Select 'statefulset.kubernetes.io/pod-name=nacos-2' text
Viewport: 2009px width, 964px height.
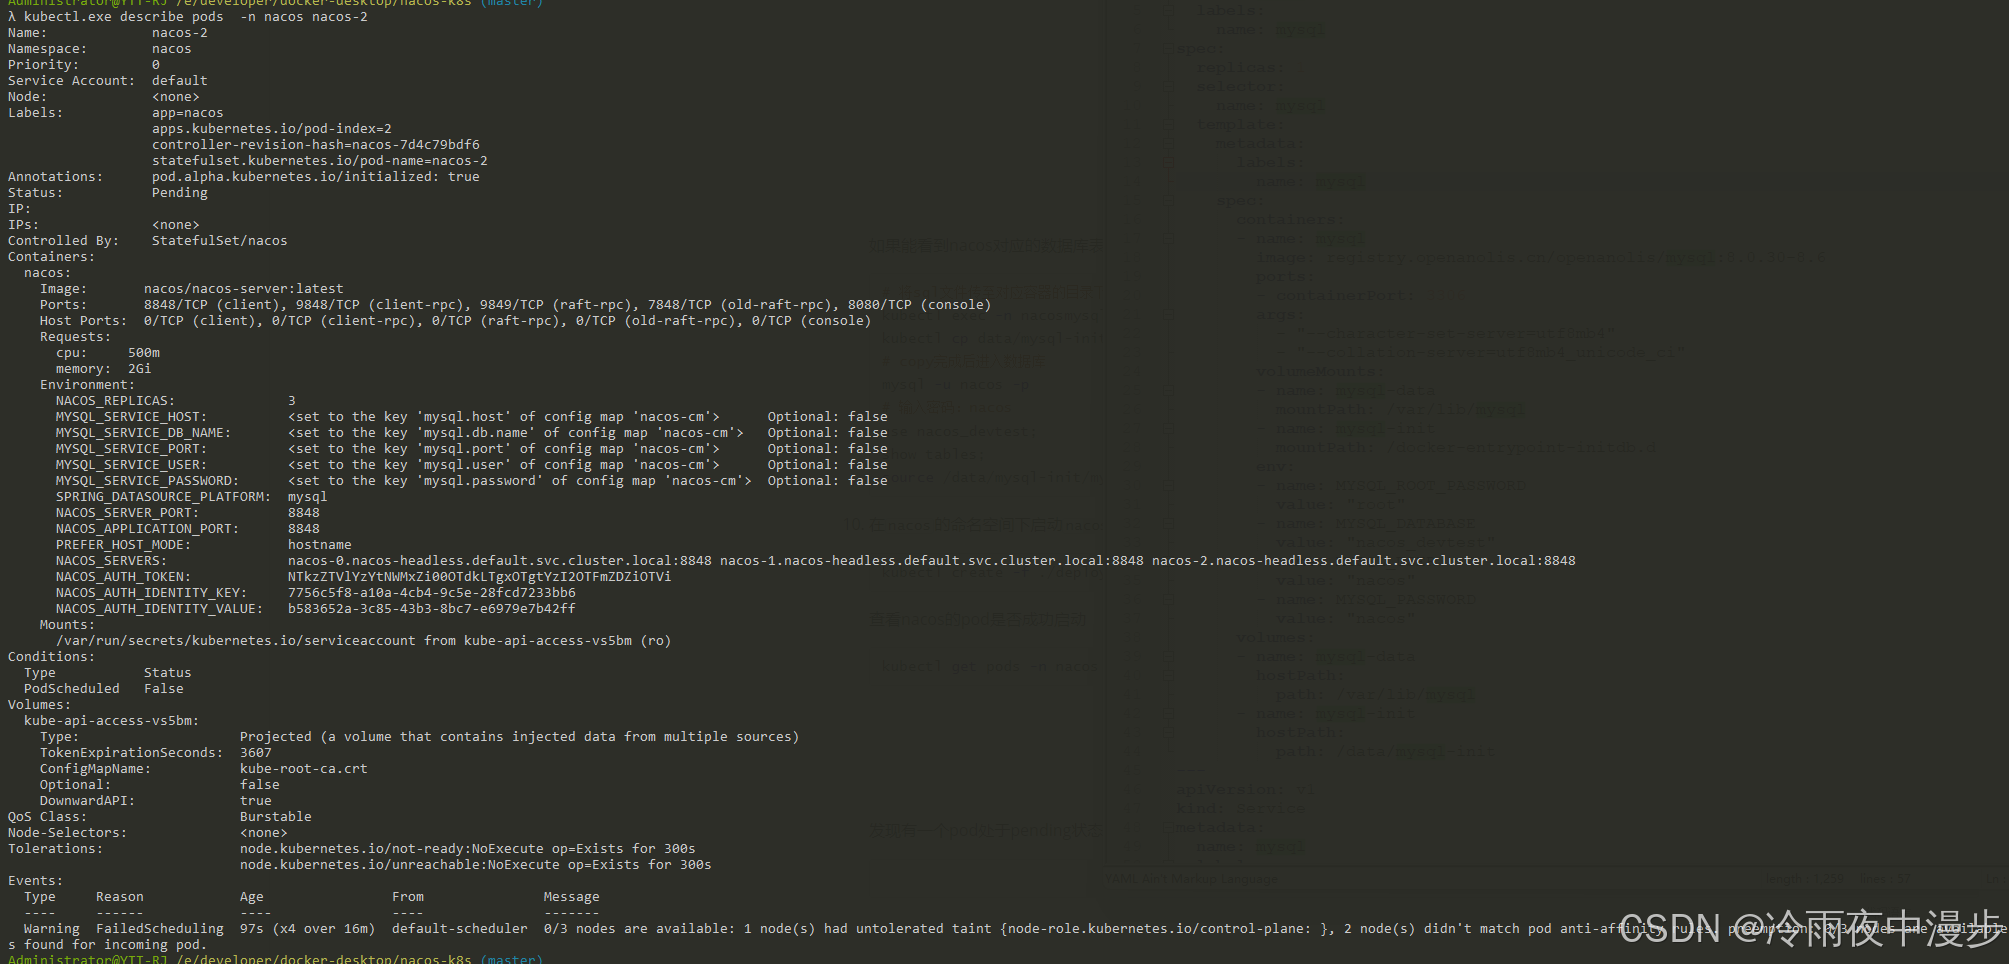pos(320,161)
